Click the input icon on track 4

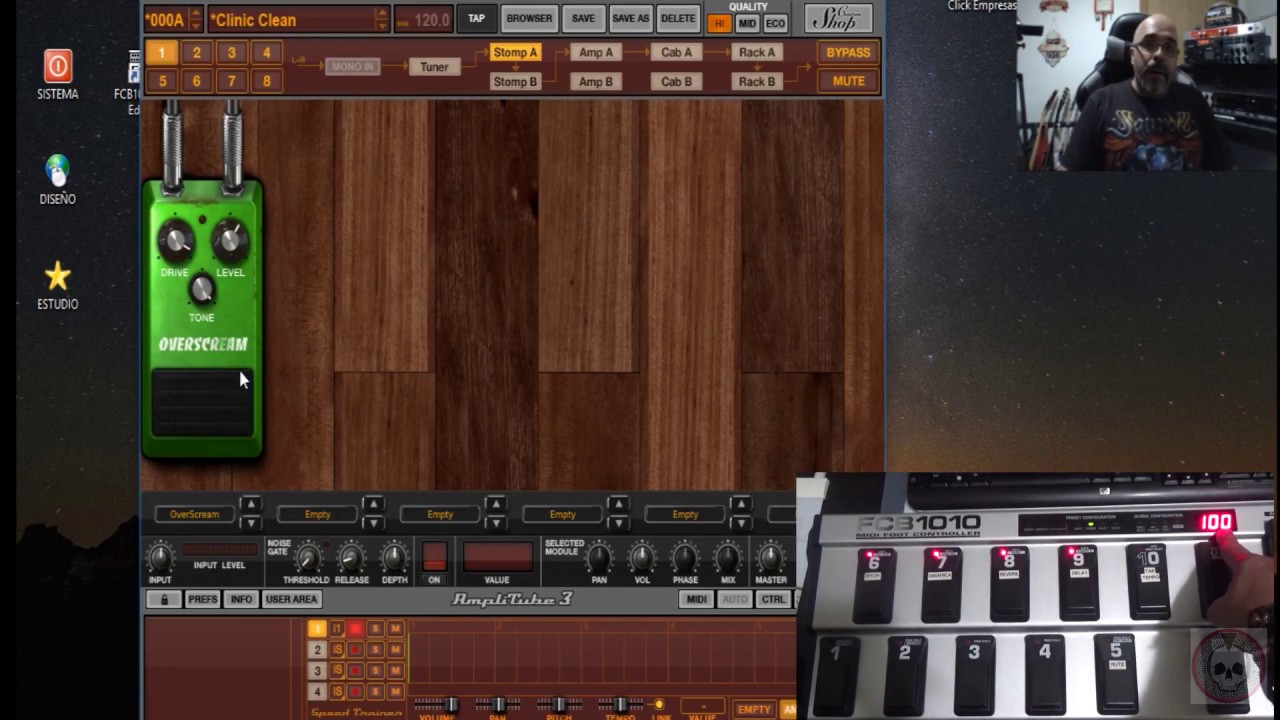[337, 691]
